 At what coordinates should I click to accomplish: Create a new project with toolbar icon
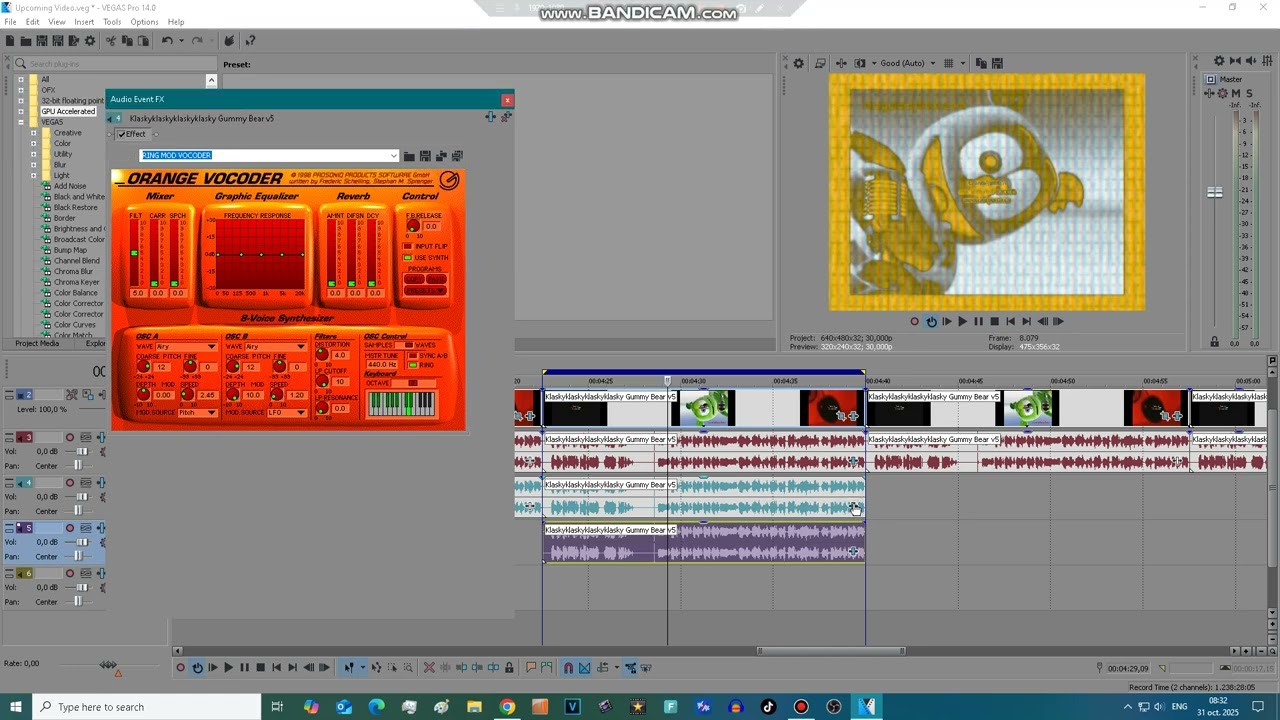[10, 41]
